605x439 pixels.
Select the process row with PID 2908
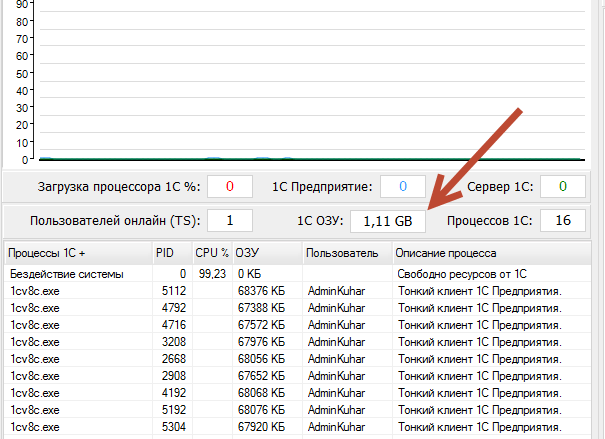(x=36, y=375)
